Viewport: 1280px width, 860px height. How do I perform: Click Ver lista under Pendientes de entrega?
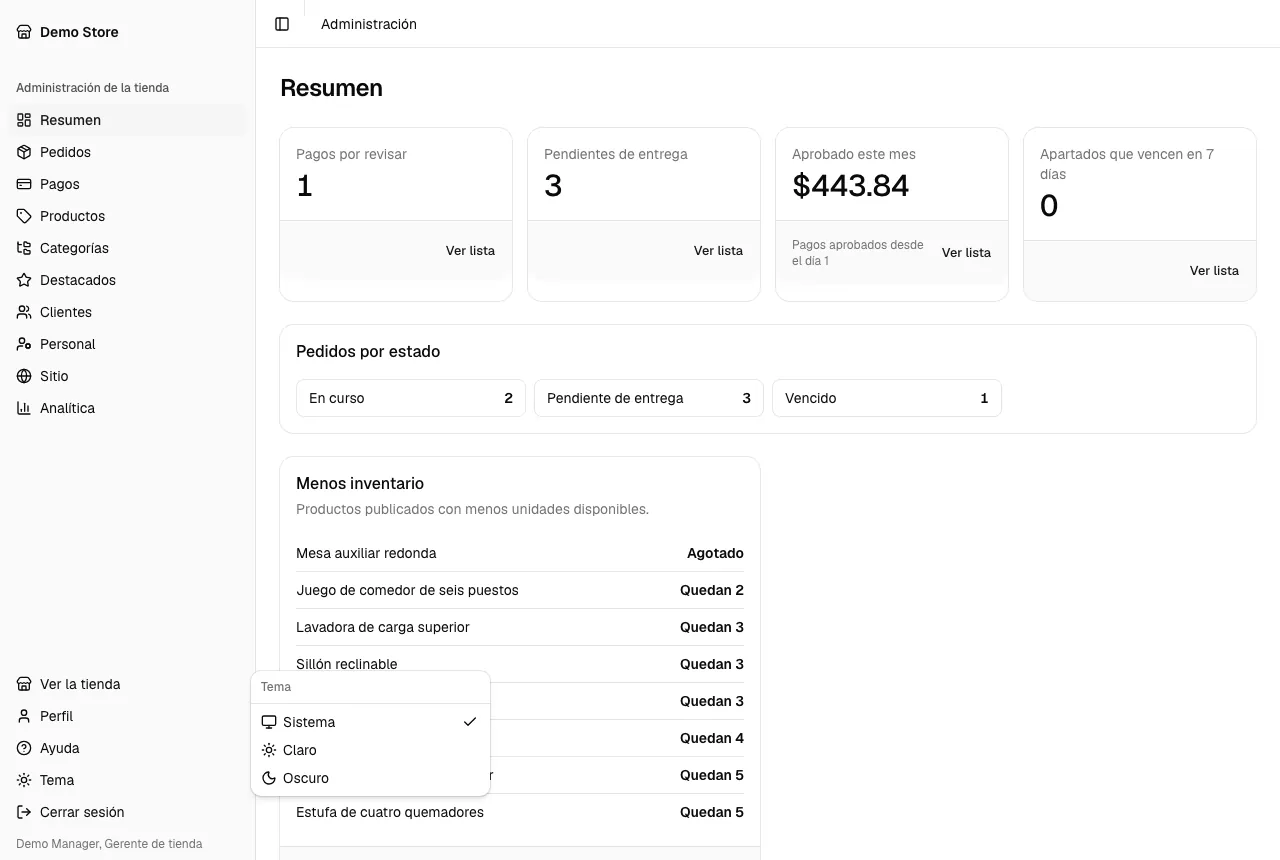point(718,251)
